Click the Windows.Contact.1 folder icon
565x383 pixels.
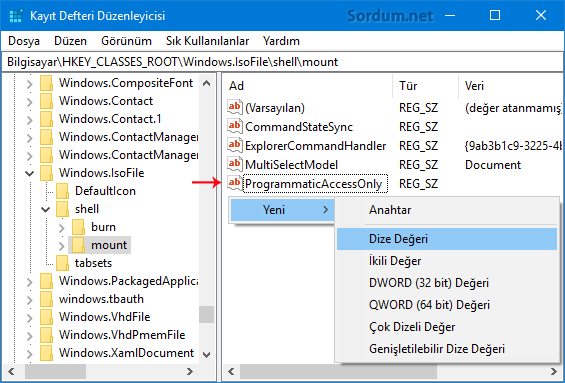(46, 119)
